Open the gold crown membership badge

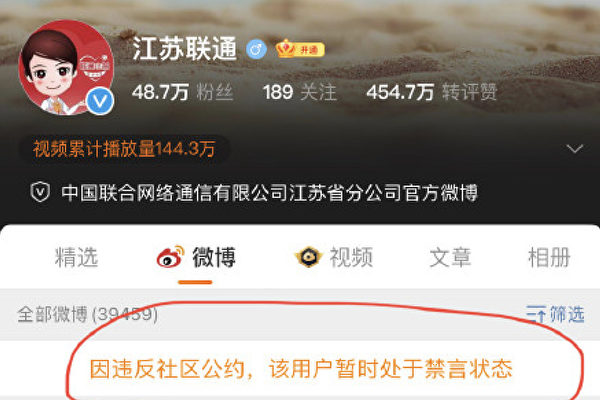[300, 49]
